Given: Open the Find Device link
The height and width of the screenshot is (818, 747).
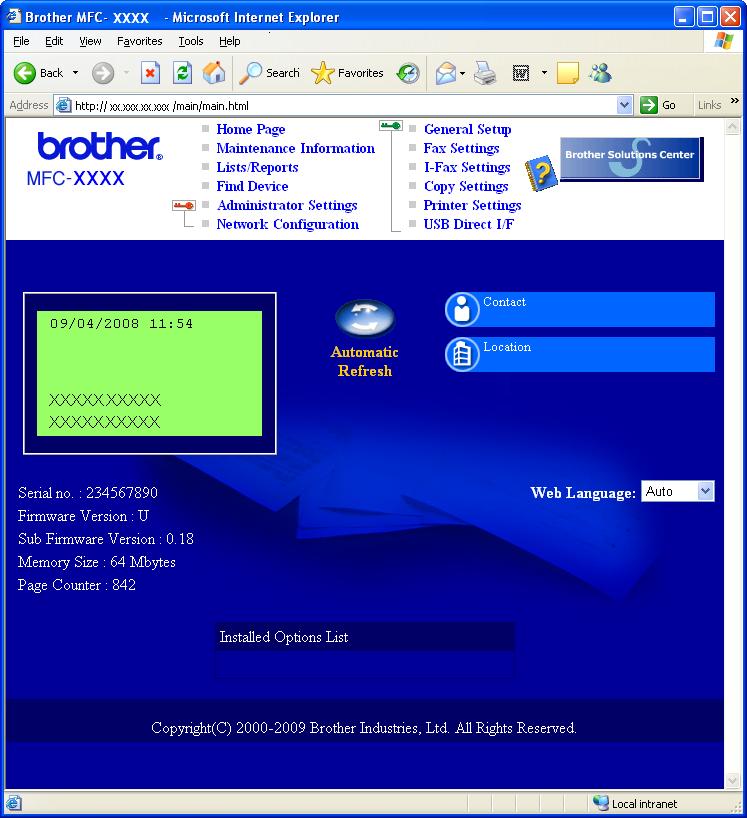Looking at the screenshot, I should click(x=252, y=186).
